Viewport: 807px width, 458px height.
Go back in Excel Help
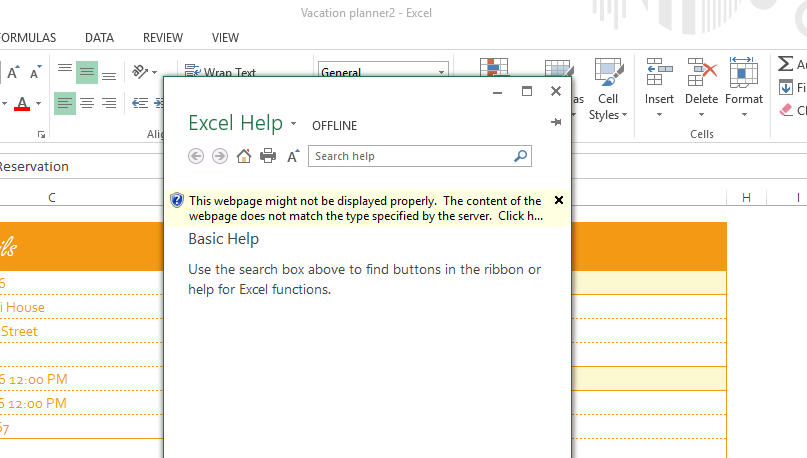[x=196, y=156]
